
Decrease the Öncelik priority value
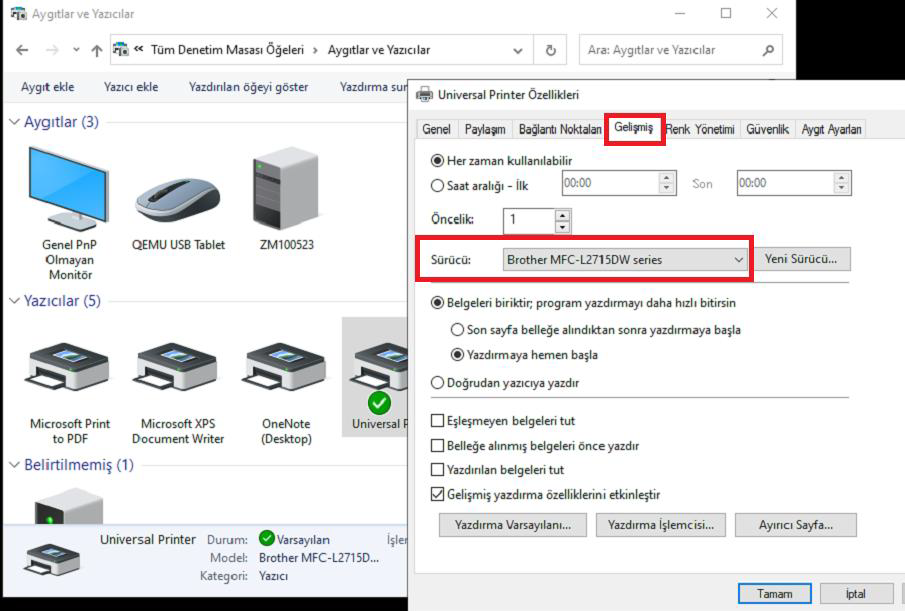562,227
